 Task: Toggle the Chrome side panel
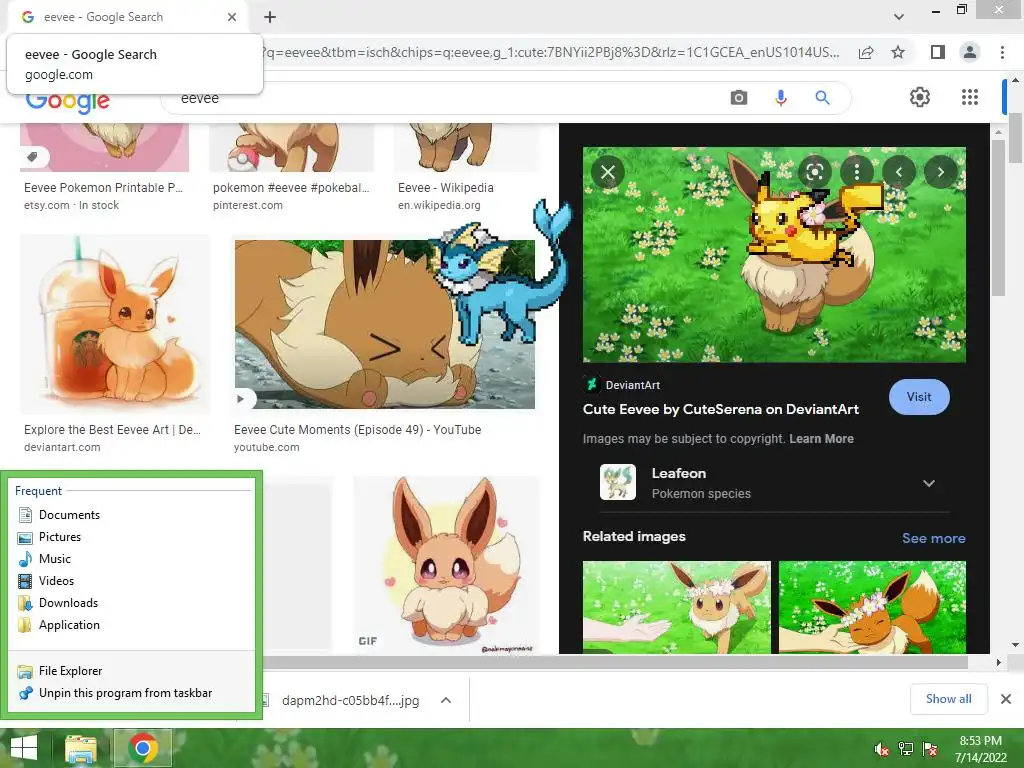point(938,52)
